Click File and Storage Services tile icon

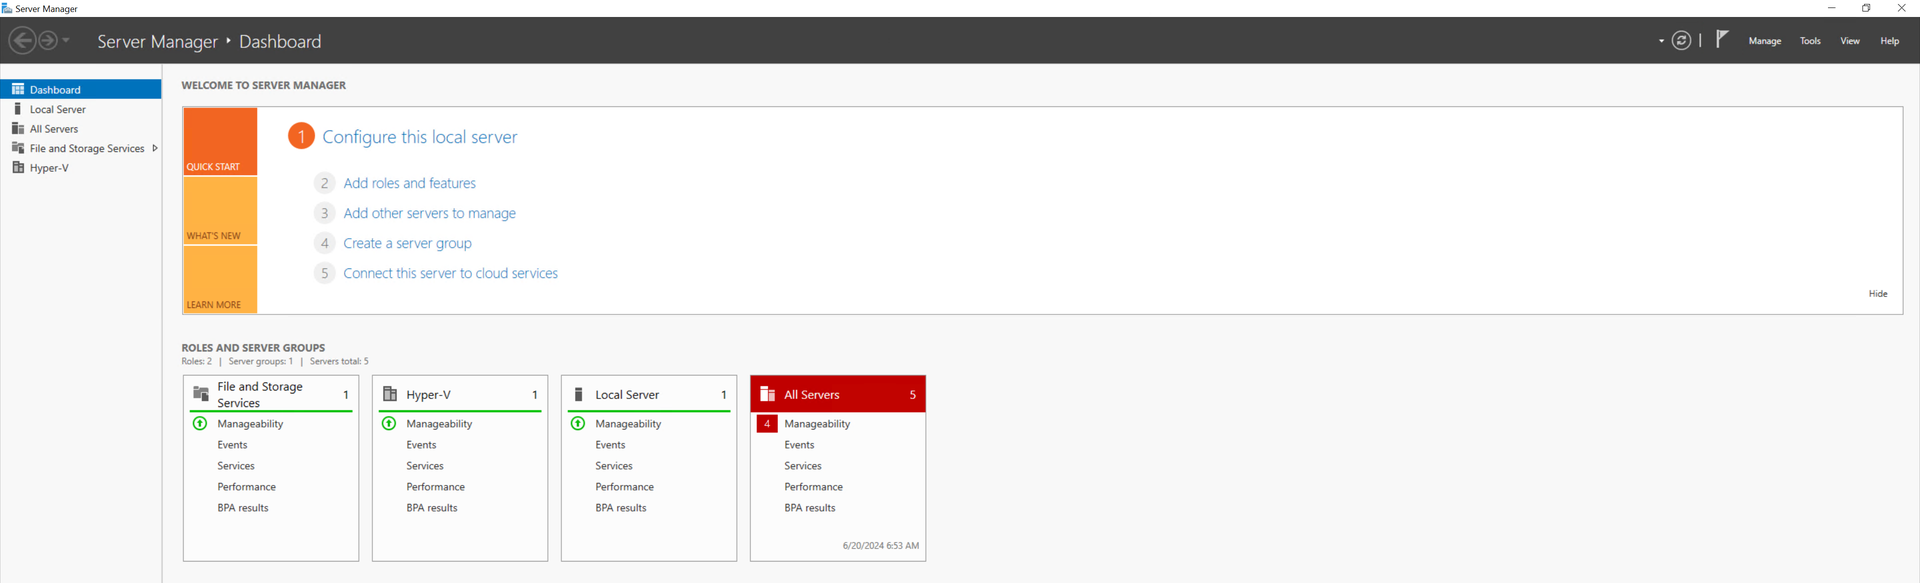click(x=201, y=394)
